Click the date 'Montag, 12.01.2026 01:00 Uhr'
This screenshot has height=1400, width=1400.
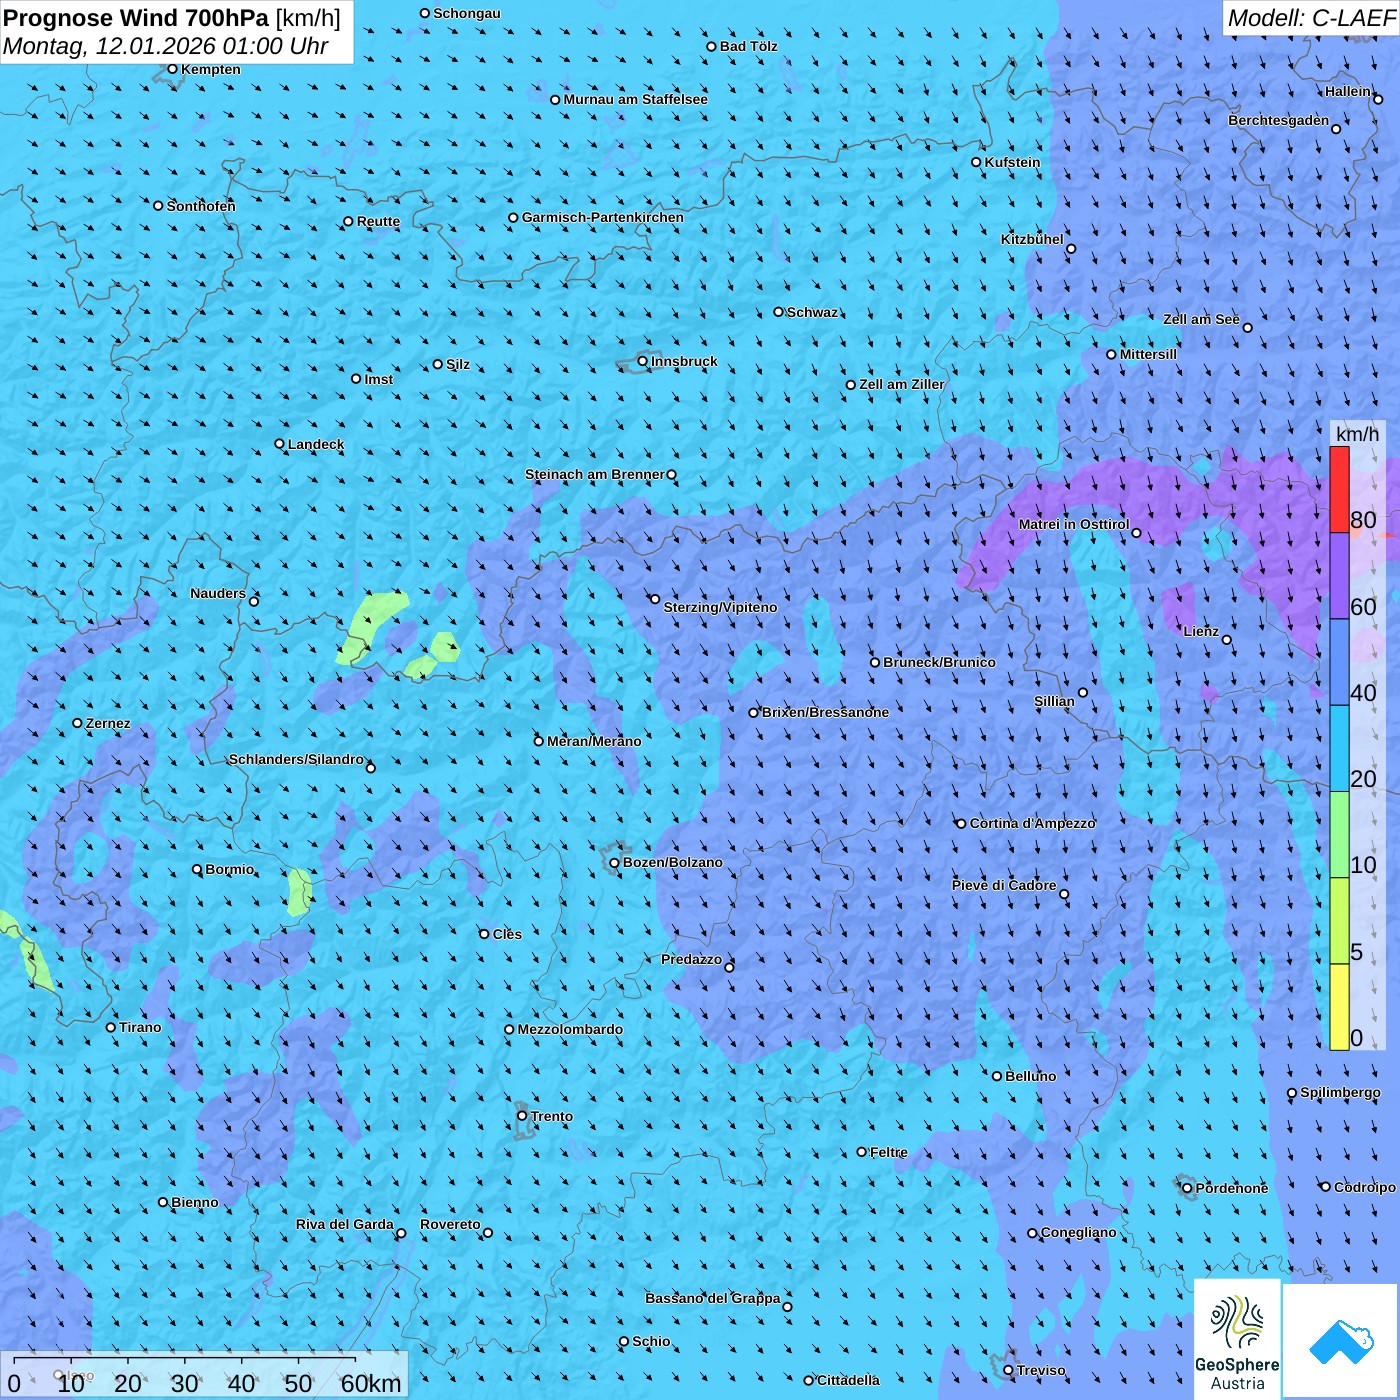pos(166,46)
